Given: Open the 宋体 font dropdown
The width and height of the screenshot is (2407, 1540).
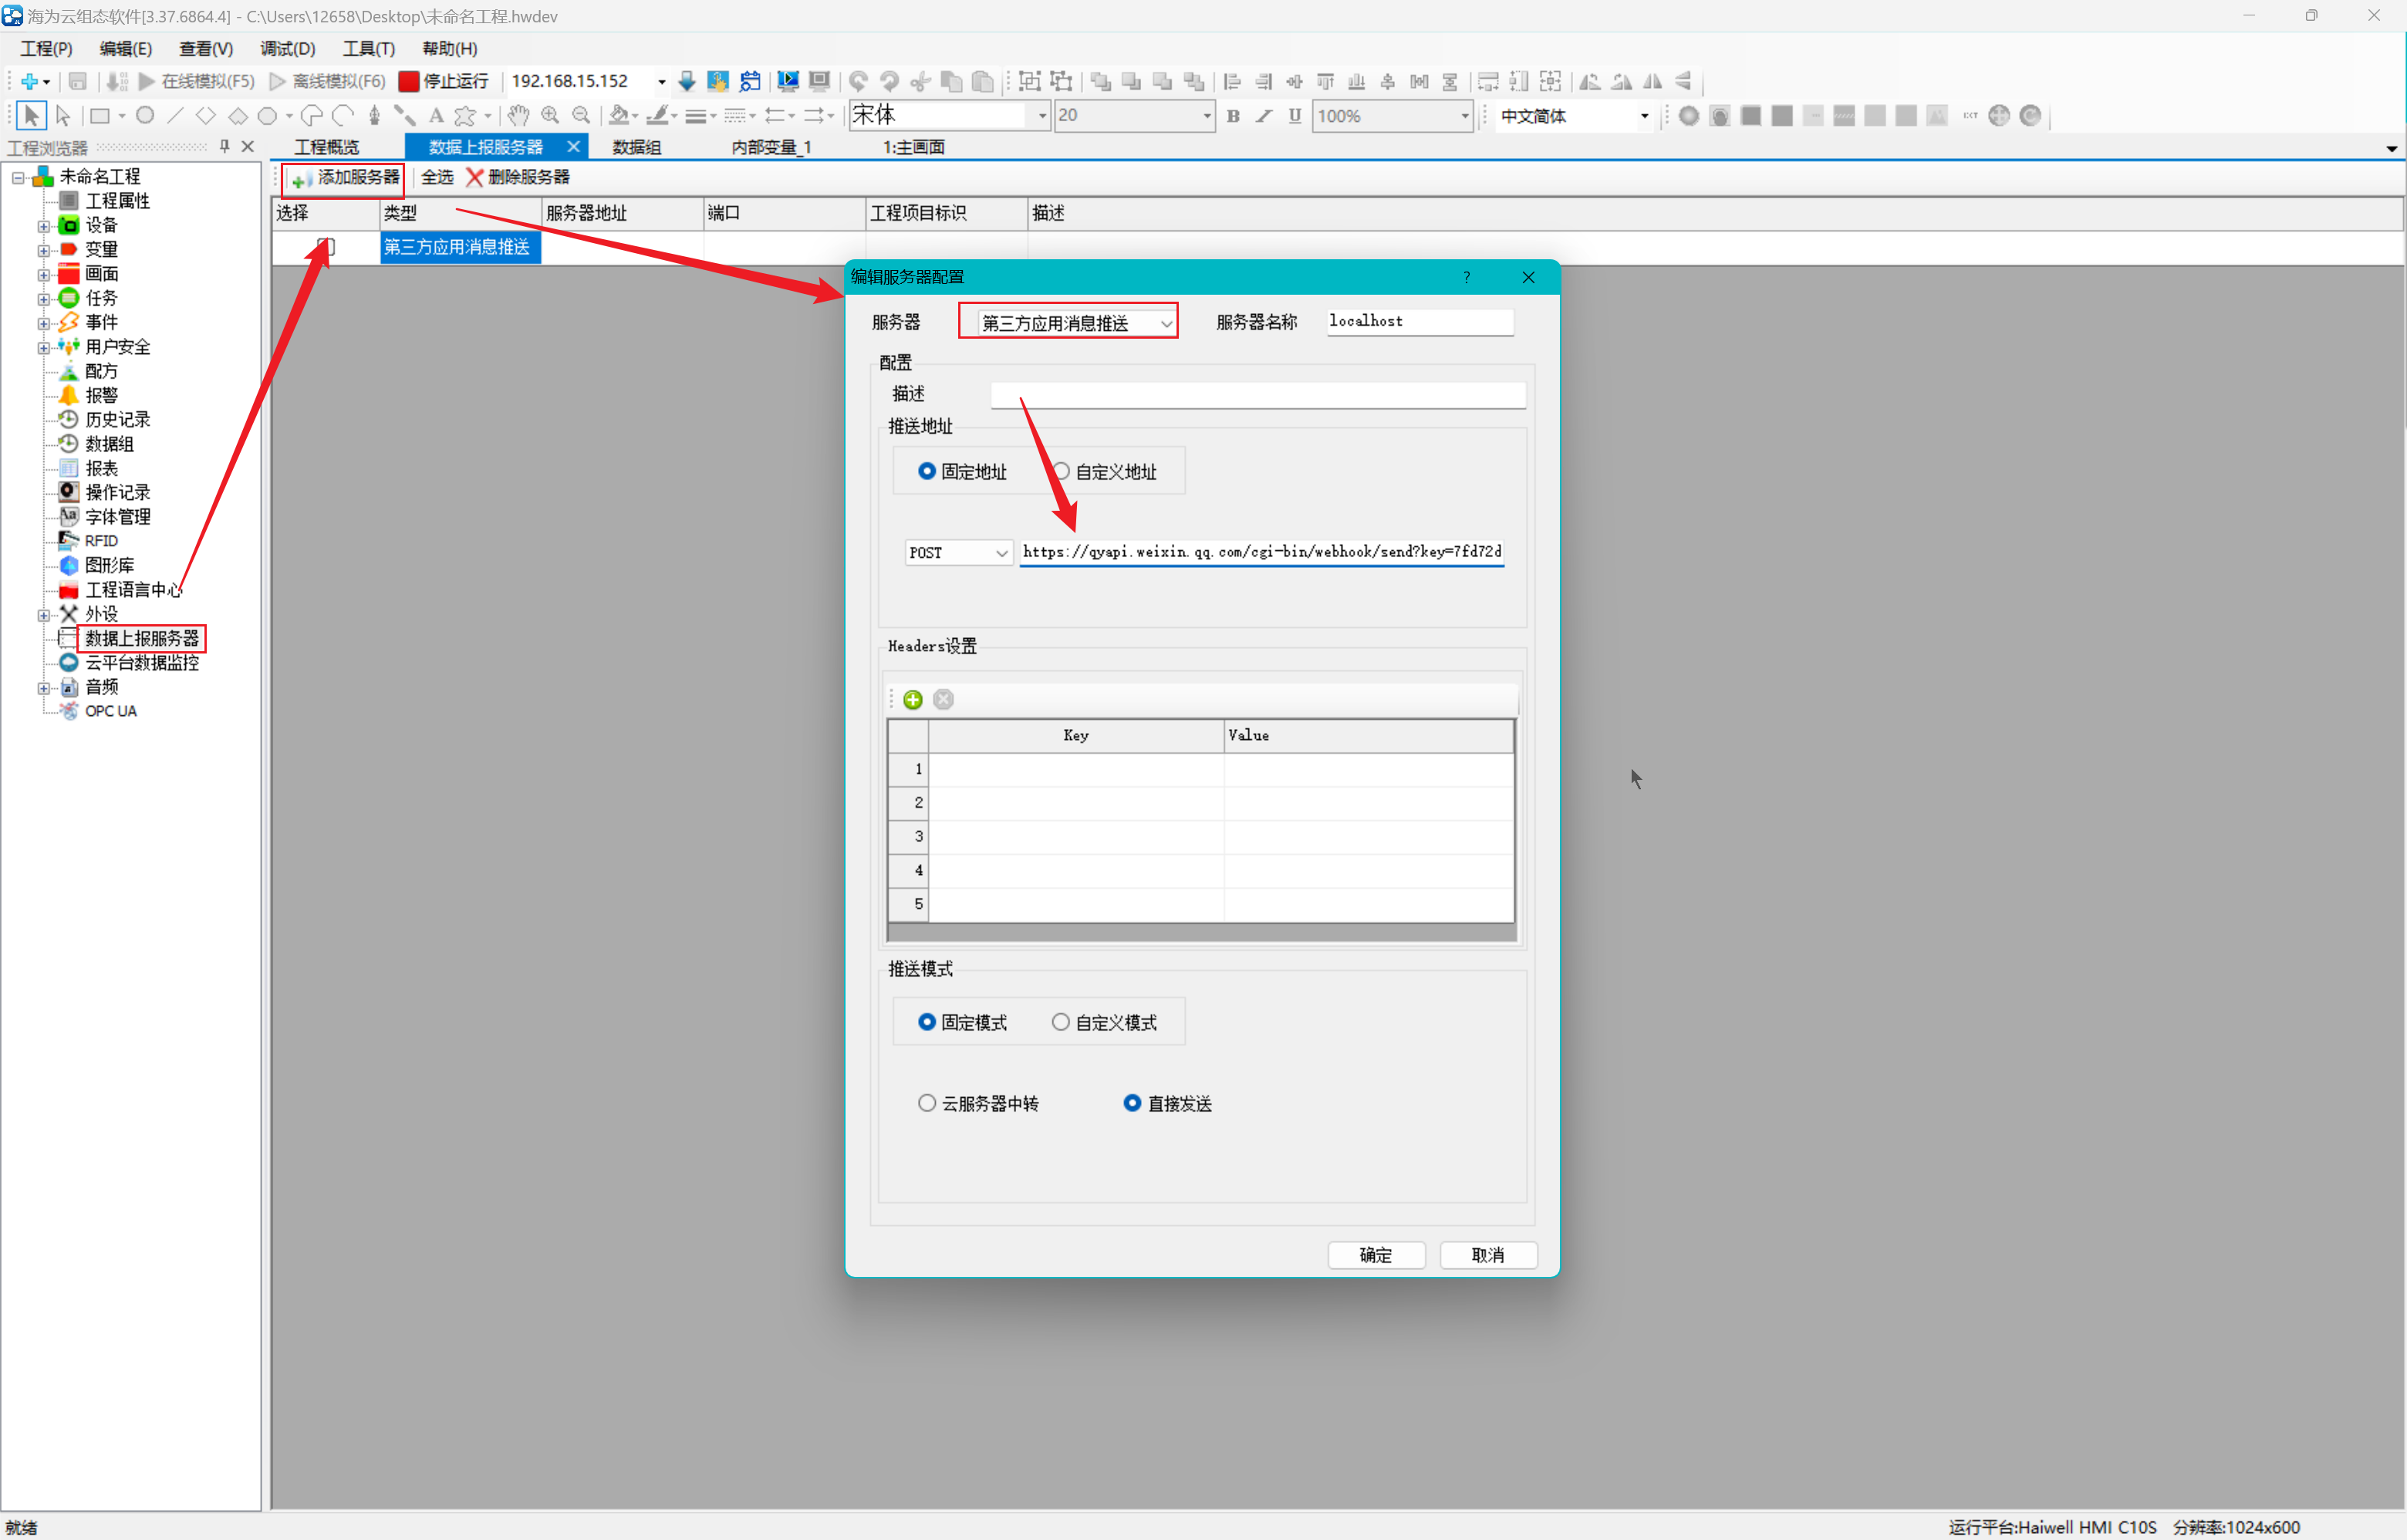Looking at the screenshot, I should (1041, 116).
